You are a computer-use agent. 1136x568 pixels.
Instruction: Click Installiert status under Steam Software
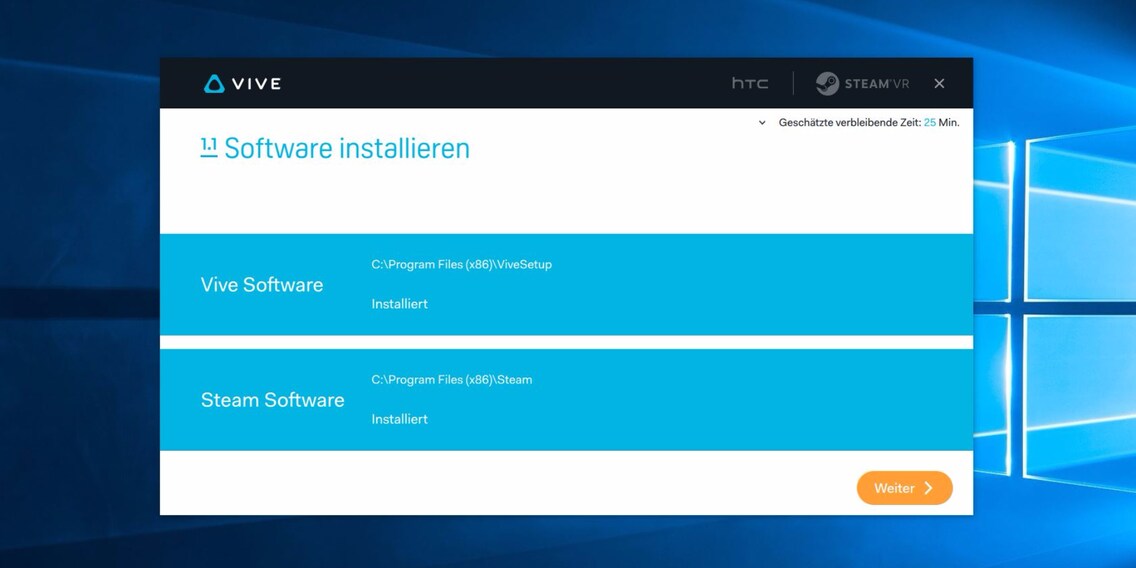pos(399,419)
